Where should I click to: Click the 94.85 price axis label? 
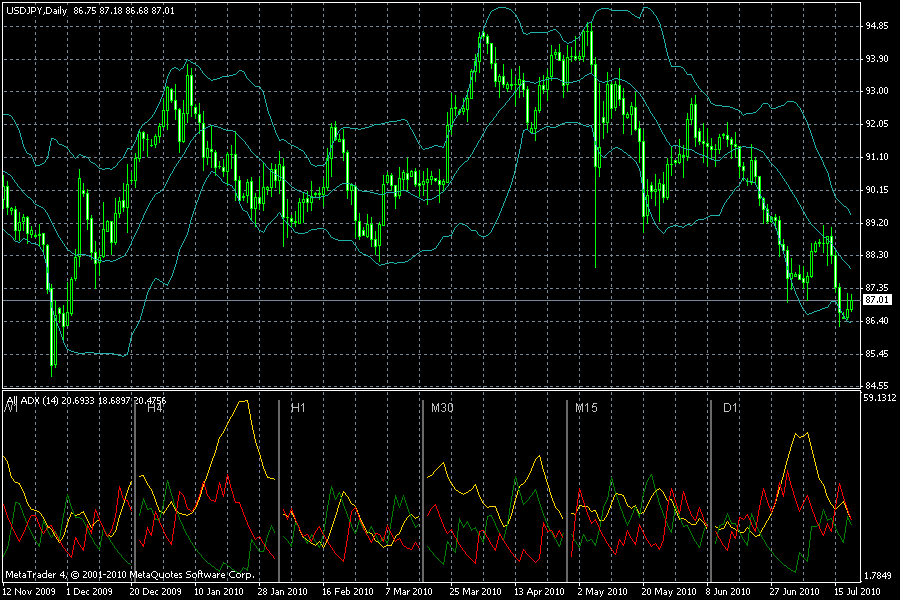pos(876,26)
